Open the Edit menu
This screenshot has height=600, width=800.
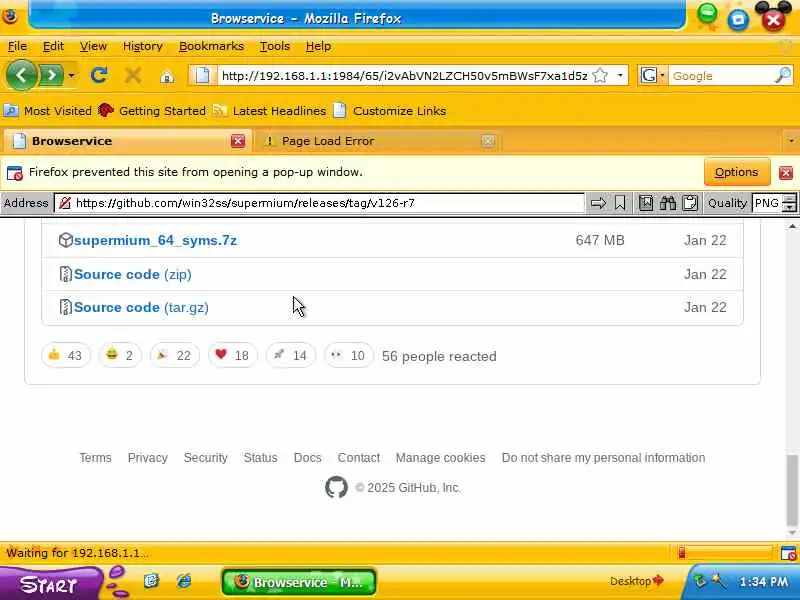pyautogui.click(x=53, y=46)
